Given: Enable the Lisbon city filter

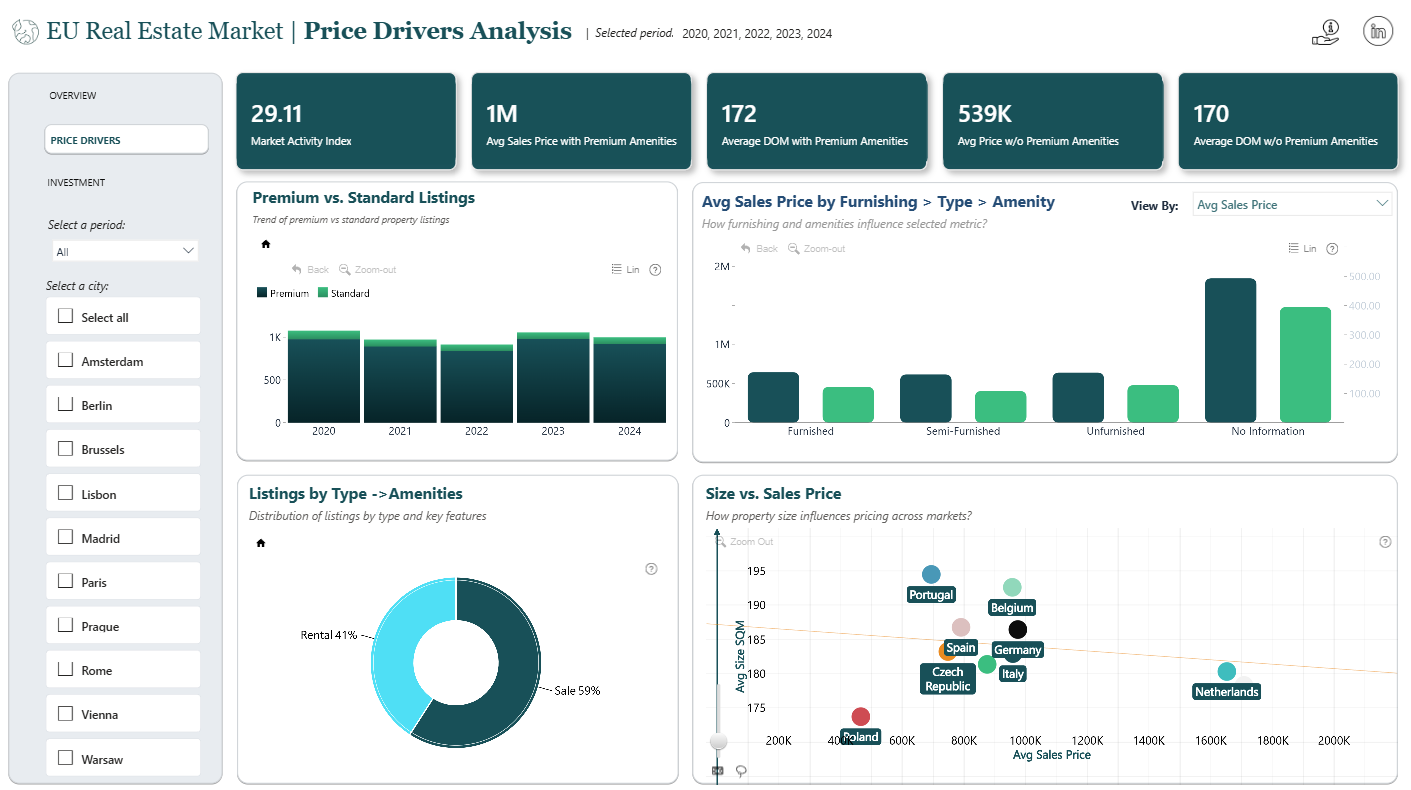Looking at the screenshot, I should [66, 493].
